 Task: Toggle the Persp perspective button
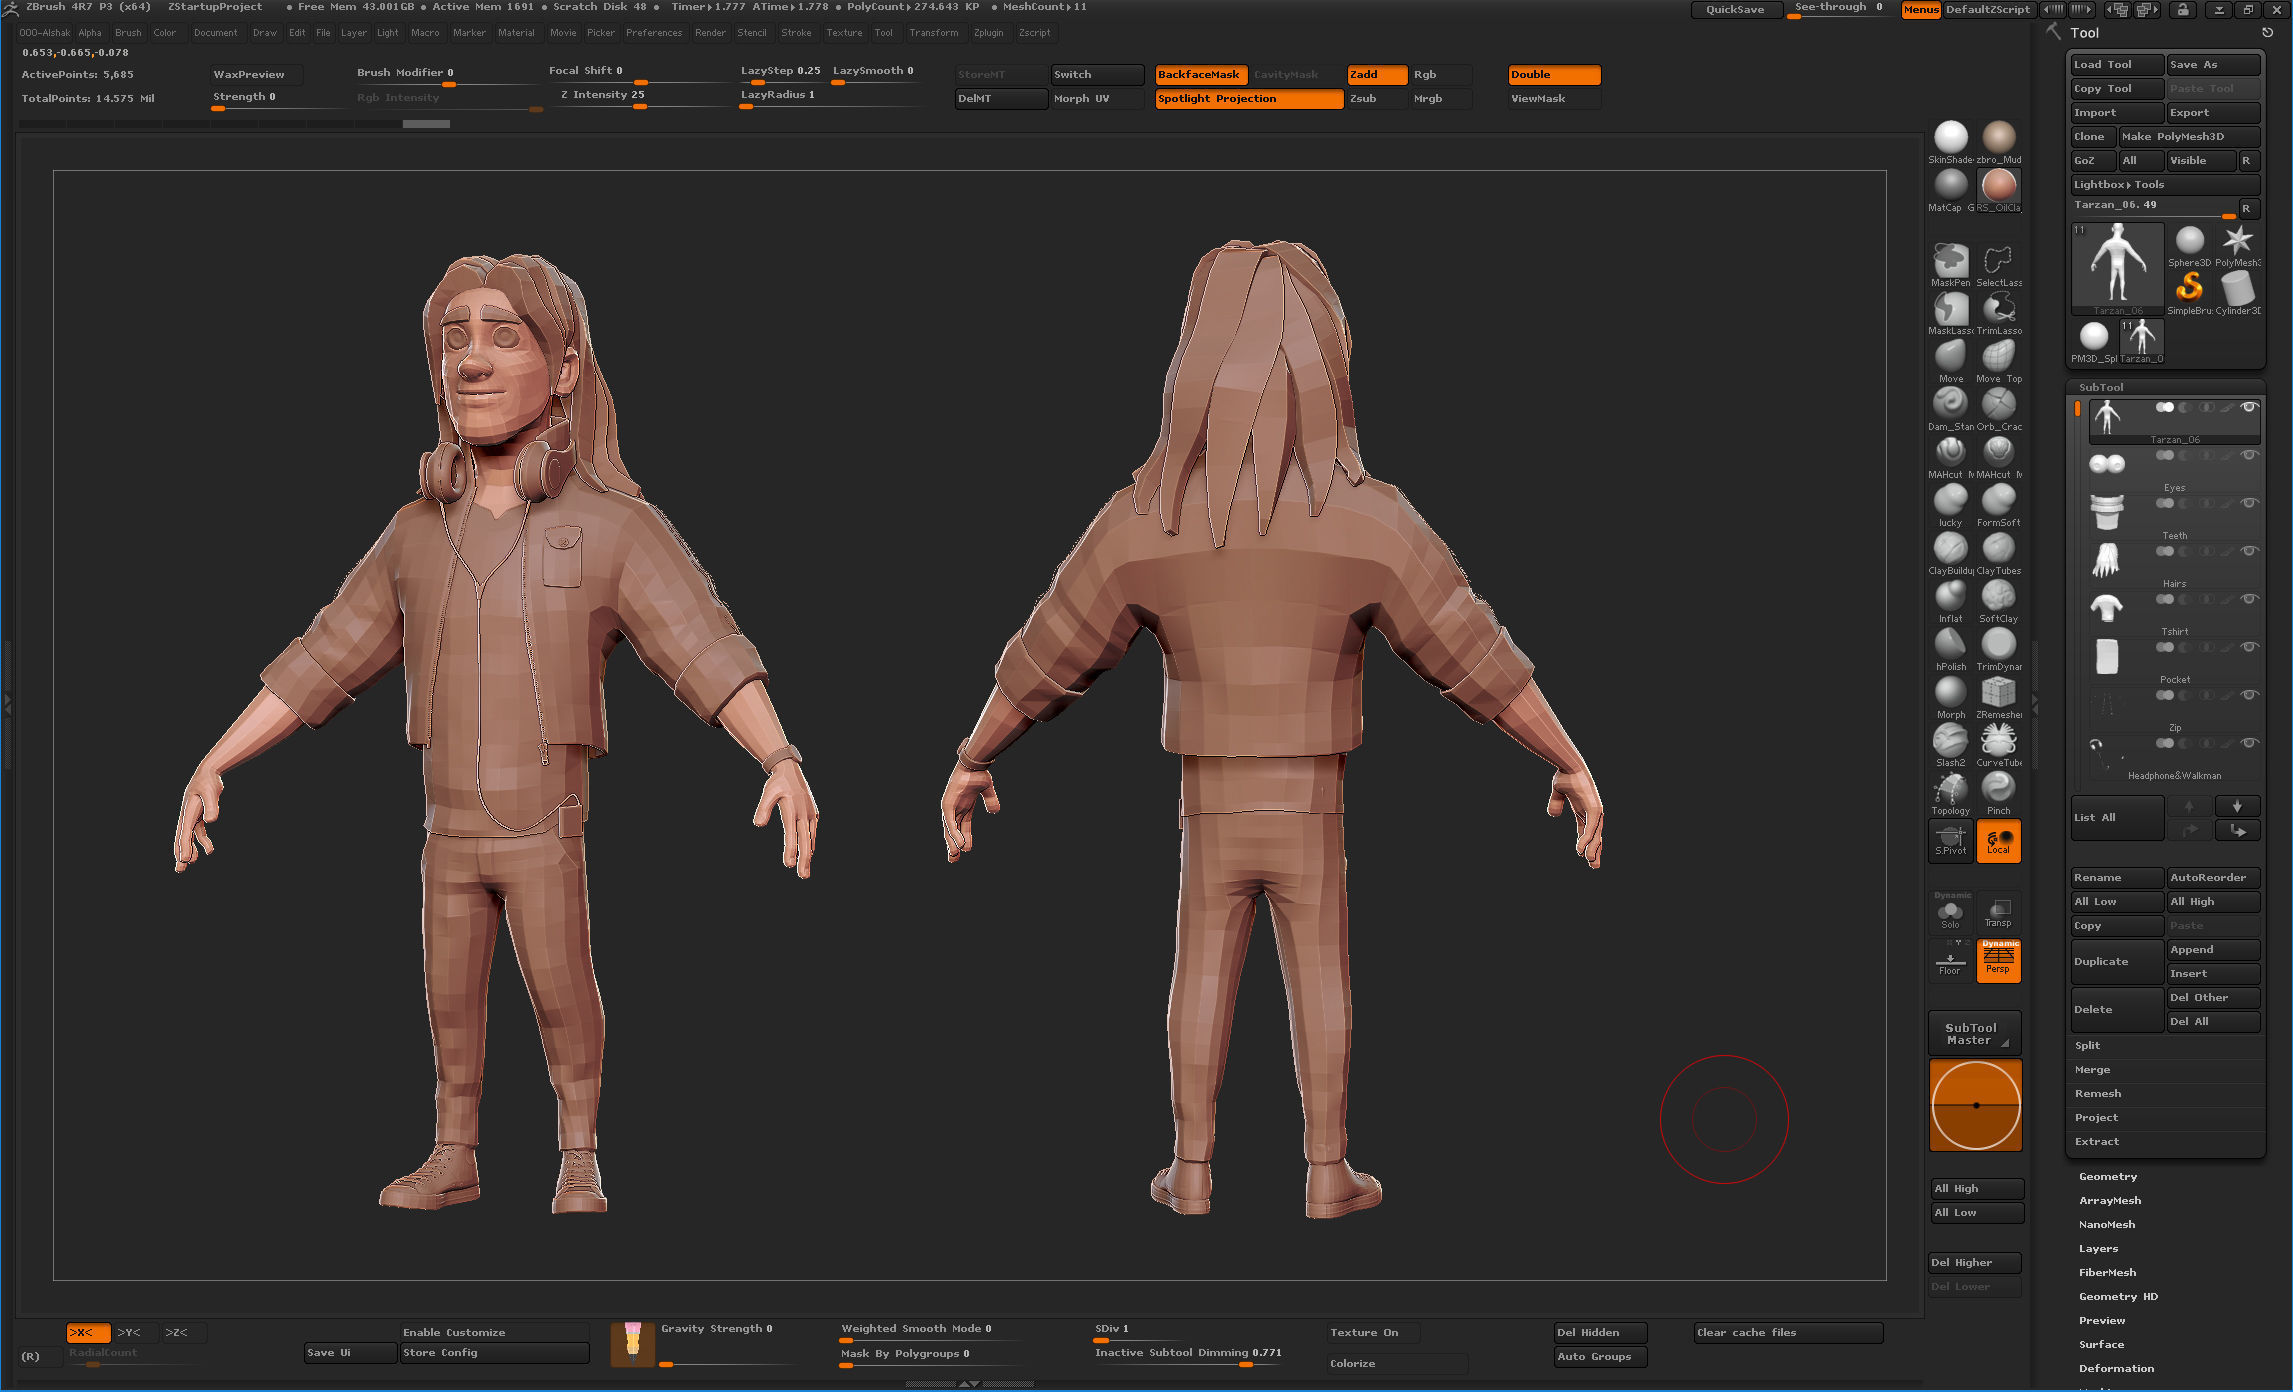point(1998,960)
